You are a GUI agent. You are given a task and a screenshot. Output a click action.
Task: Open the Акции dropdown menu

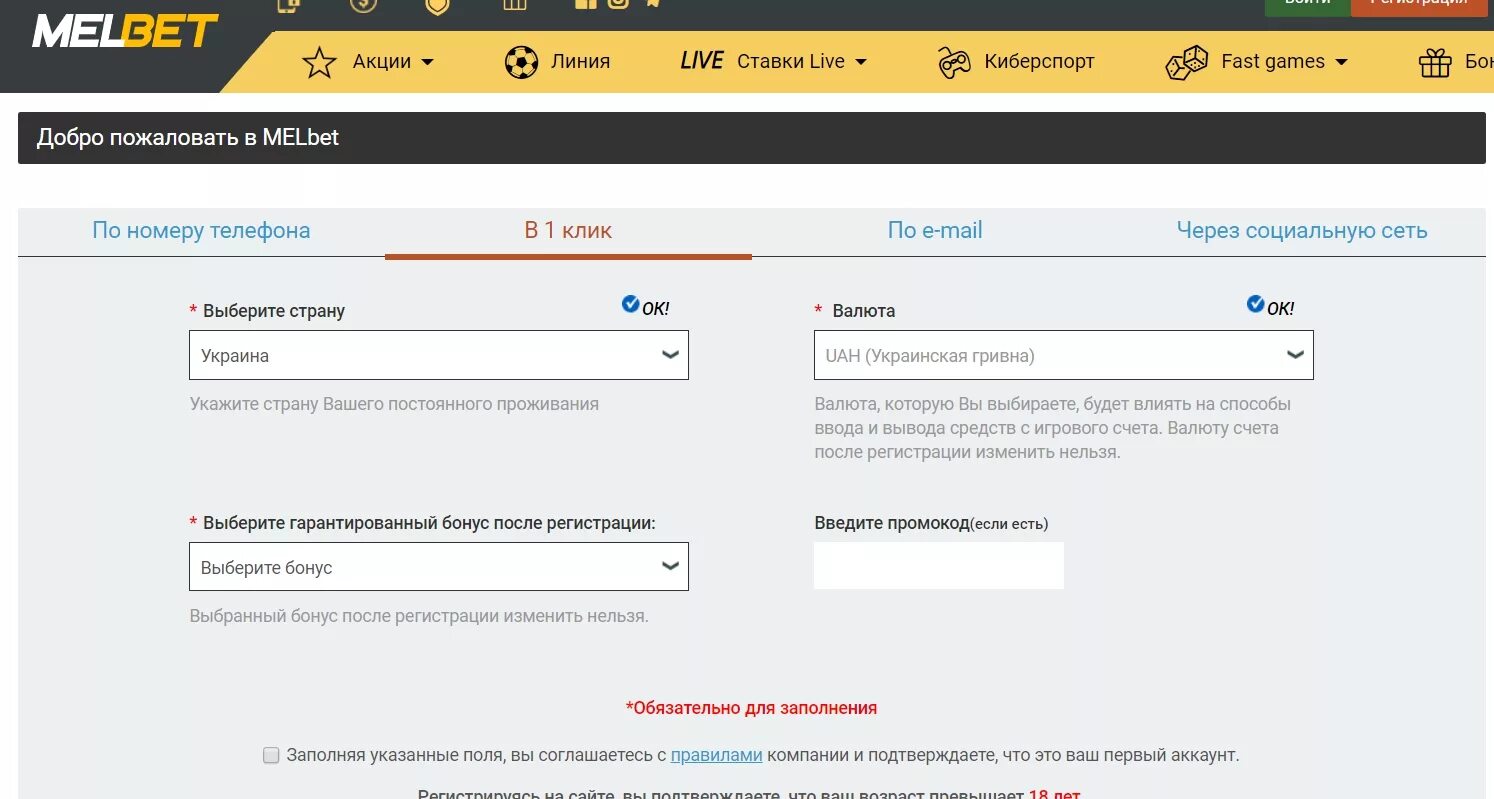pos(393,62)
